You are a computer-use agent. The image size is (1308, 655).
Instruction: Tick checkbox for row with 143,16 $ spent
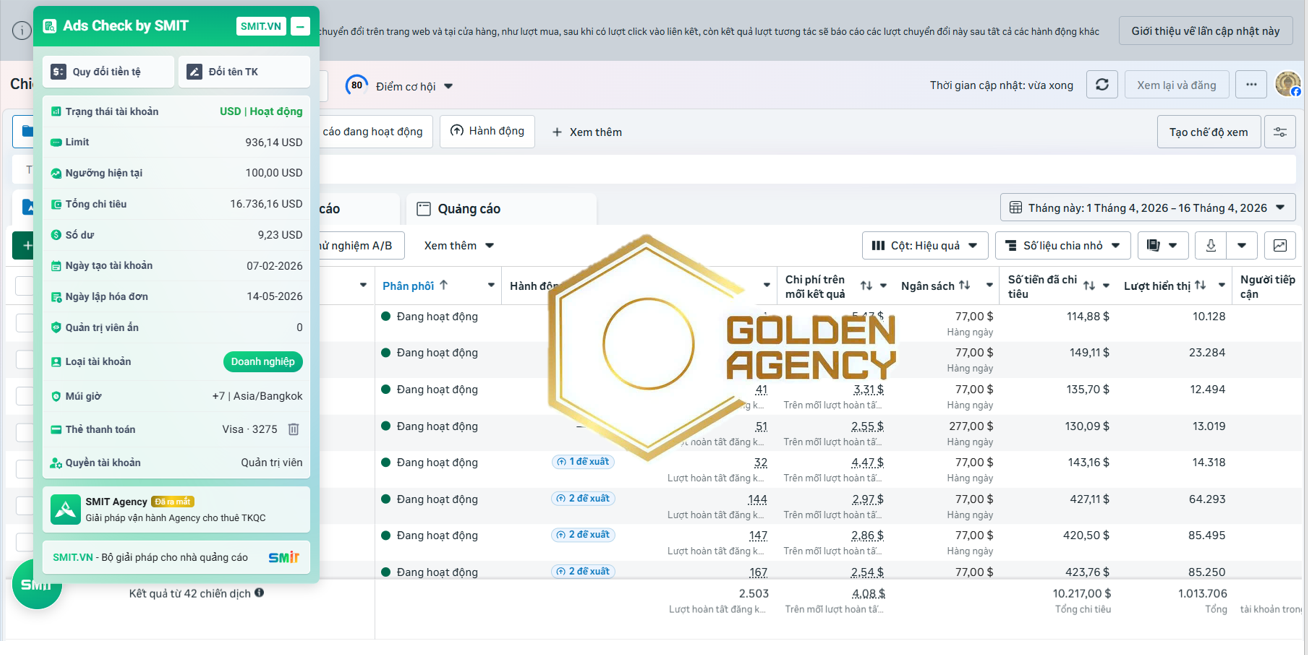(x=25, y=469)
